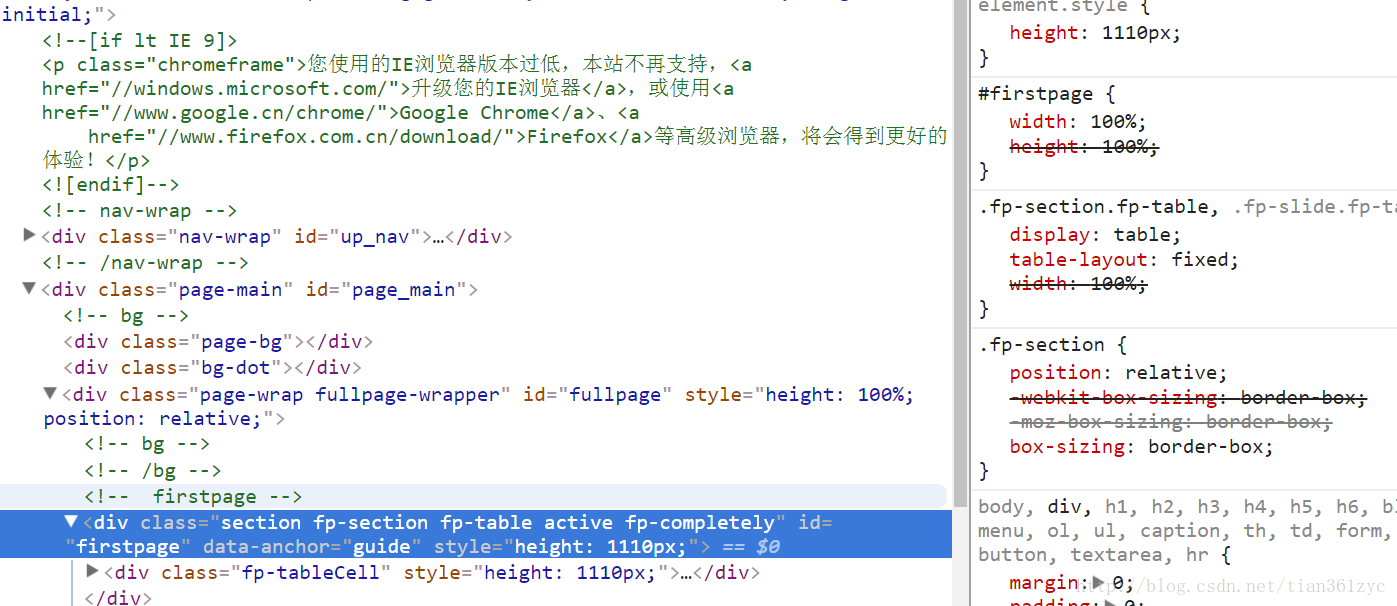Click the active box-sizing: border-box declaration

coord(1142,447)
